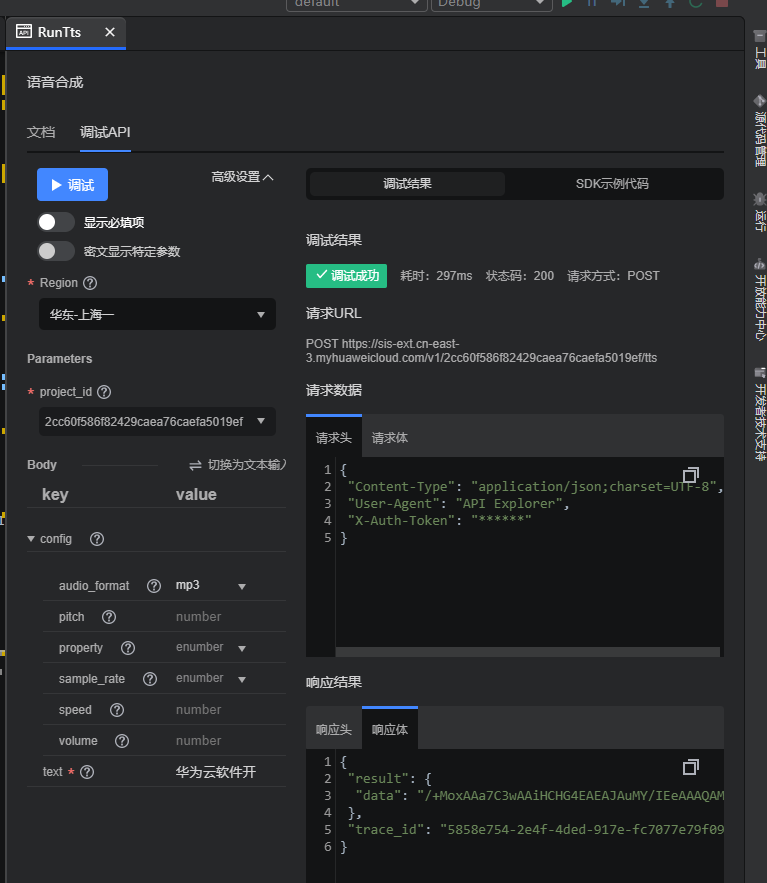Open help tooltip for project_id

coord(104,392)
